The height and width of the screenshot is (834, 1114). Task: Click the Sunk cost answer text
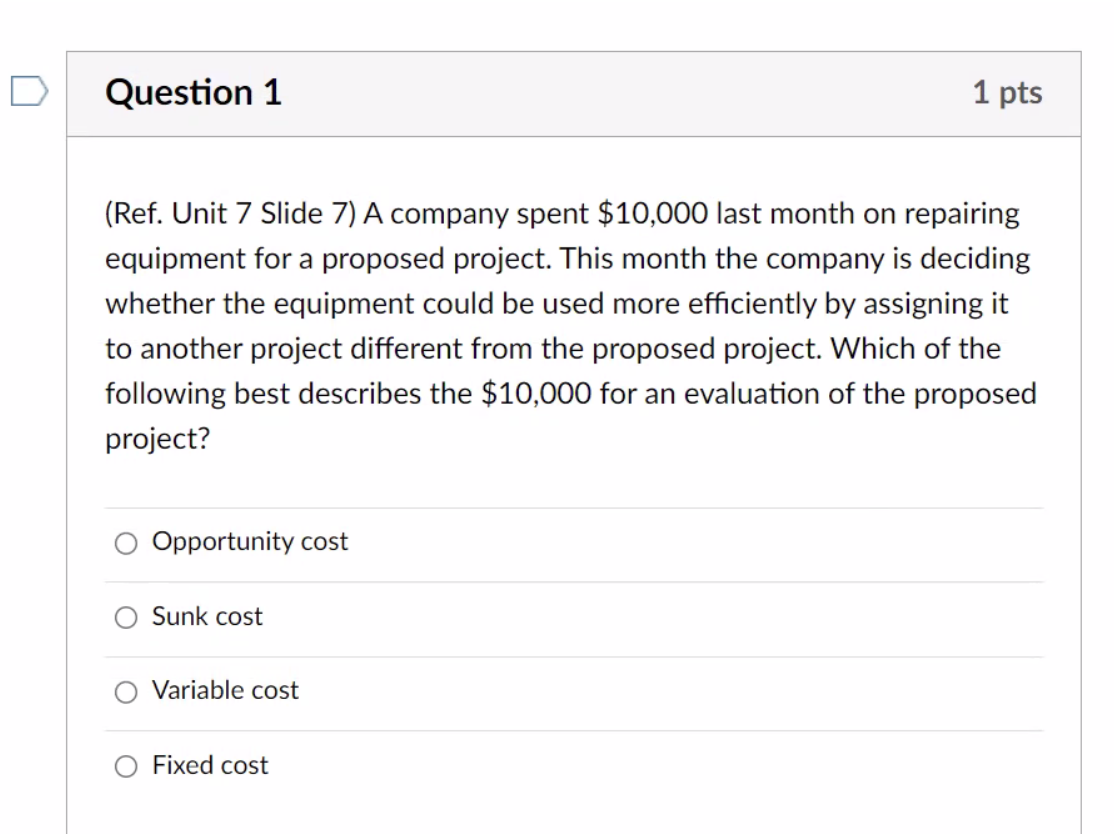(205, 617)
